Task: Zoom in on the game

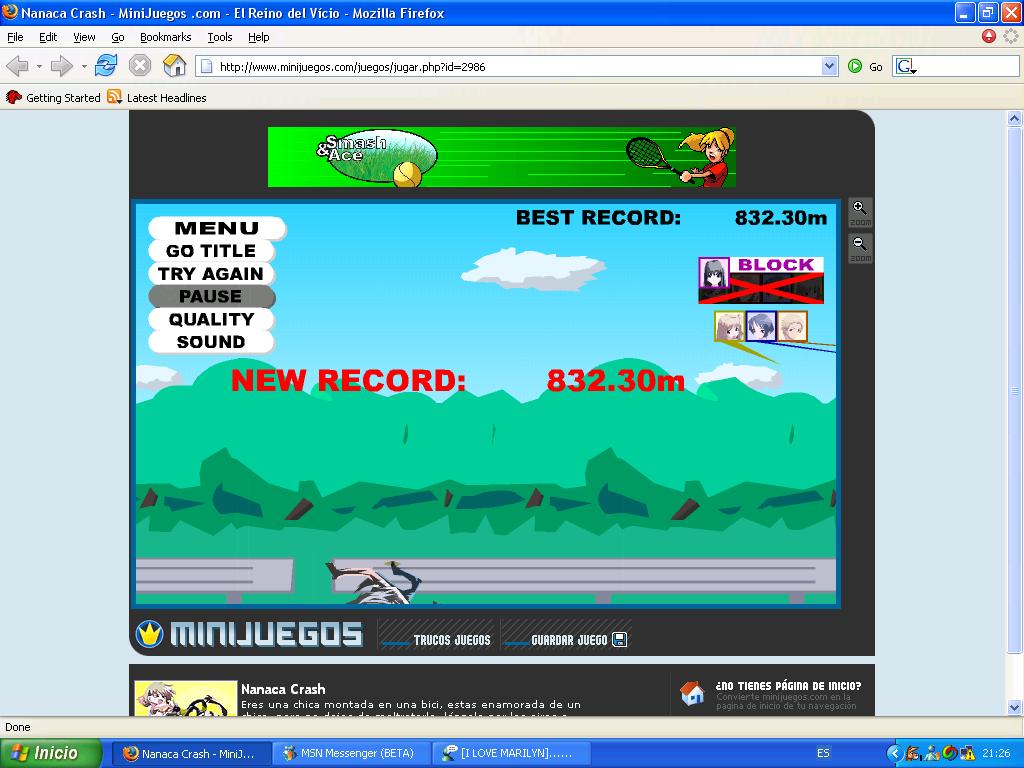Action: [x=860, y=212]
